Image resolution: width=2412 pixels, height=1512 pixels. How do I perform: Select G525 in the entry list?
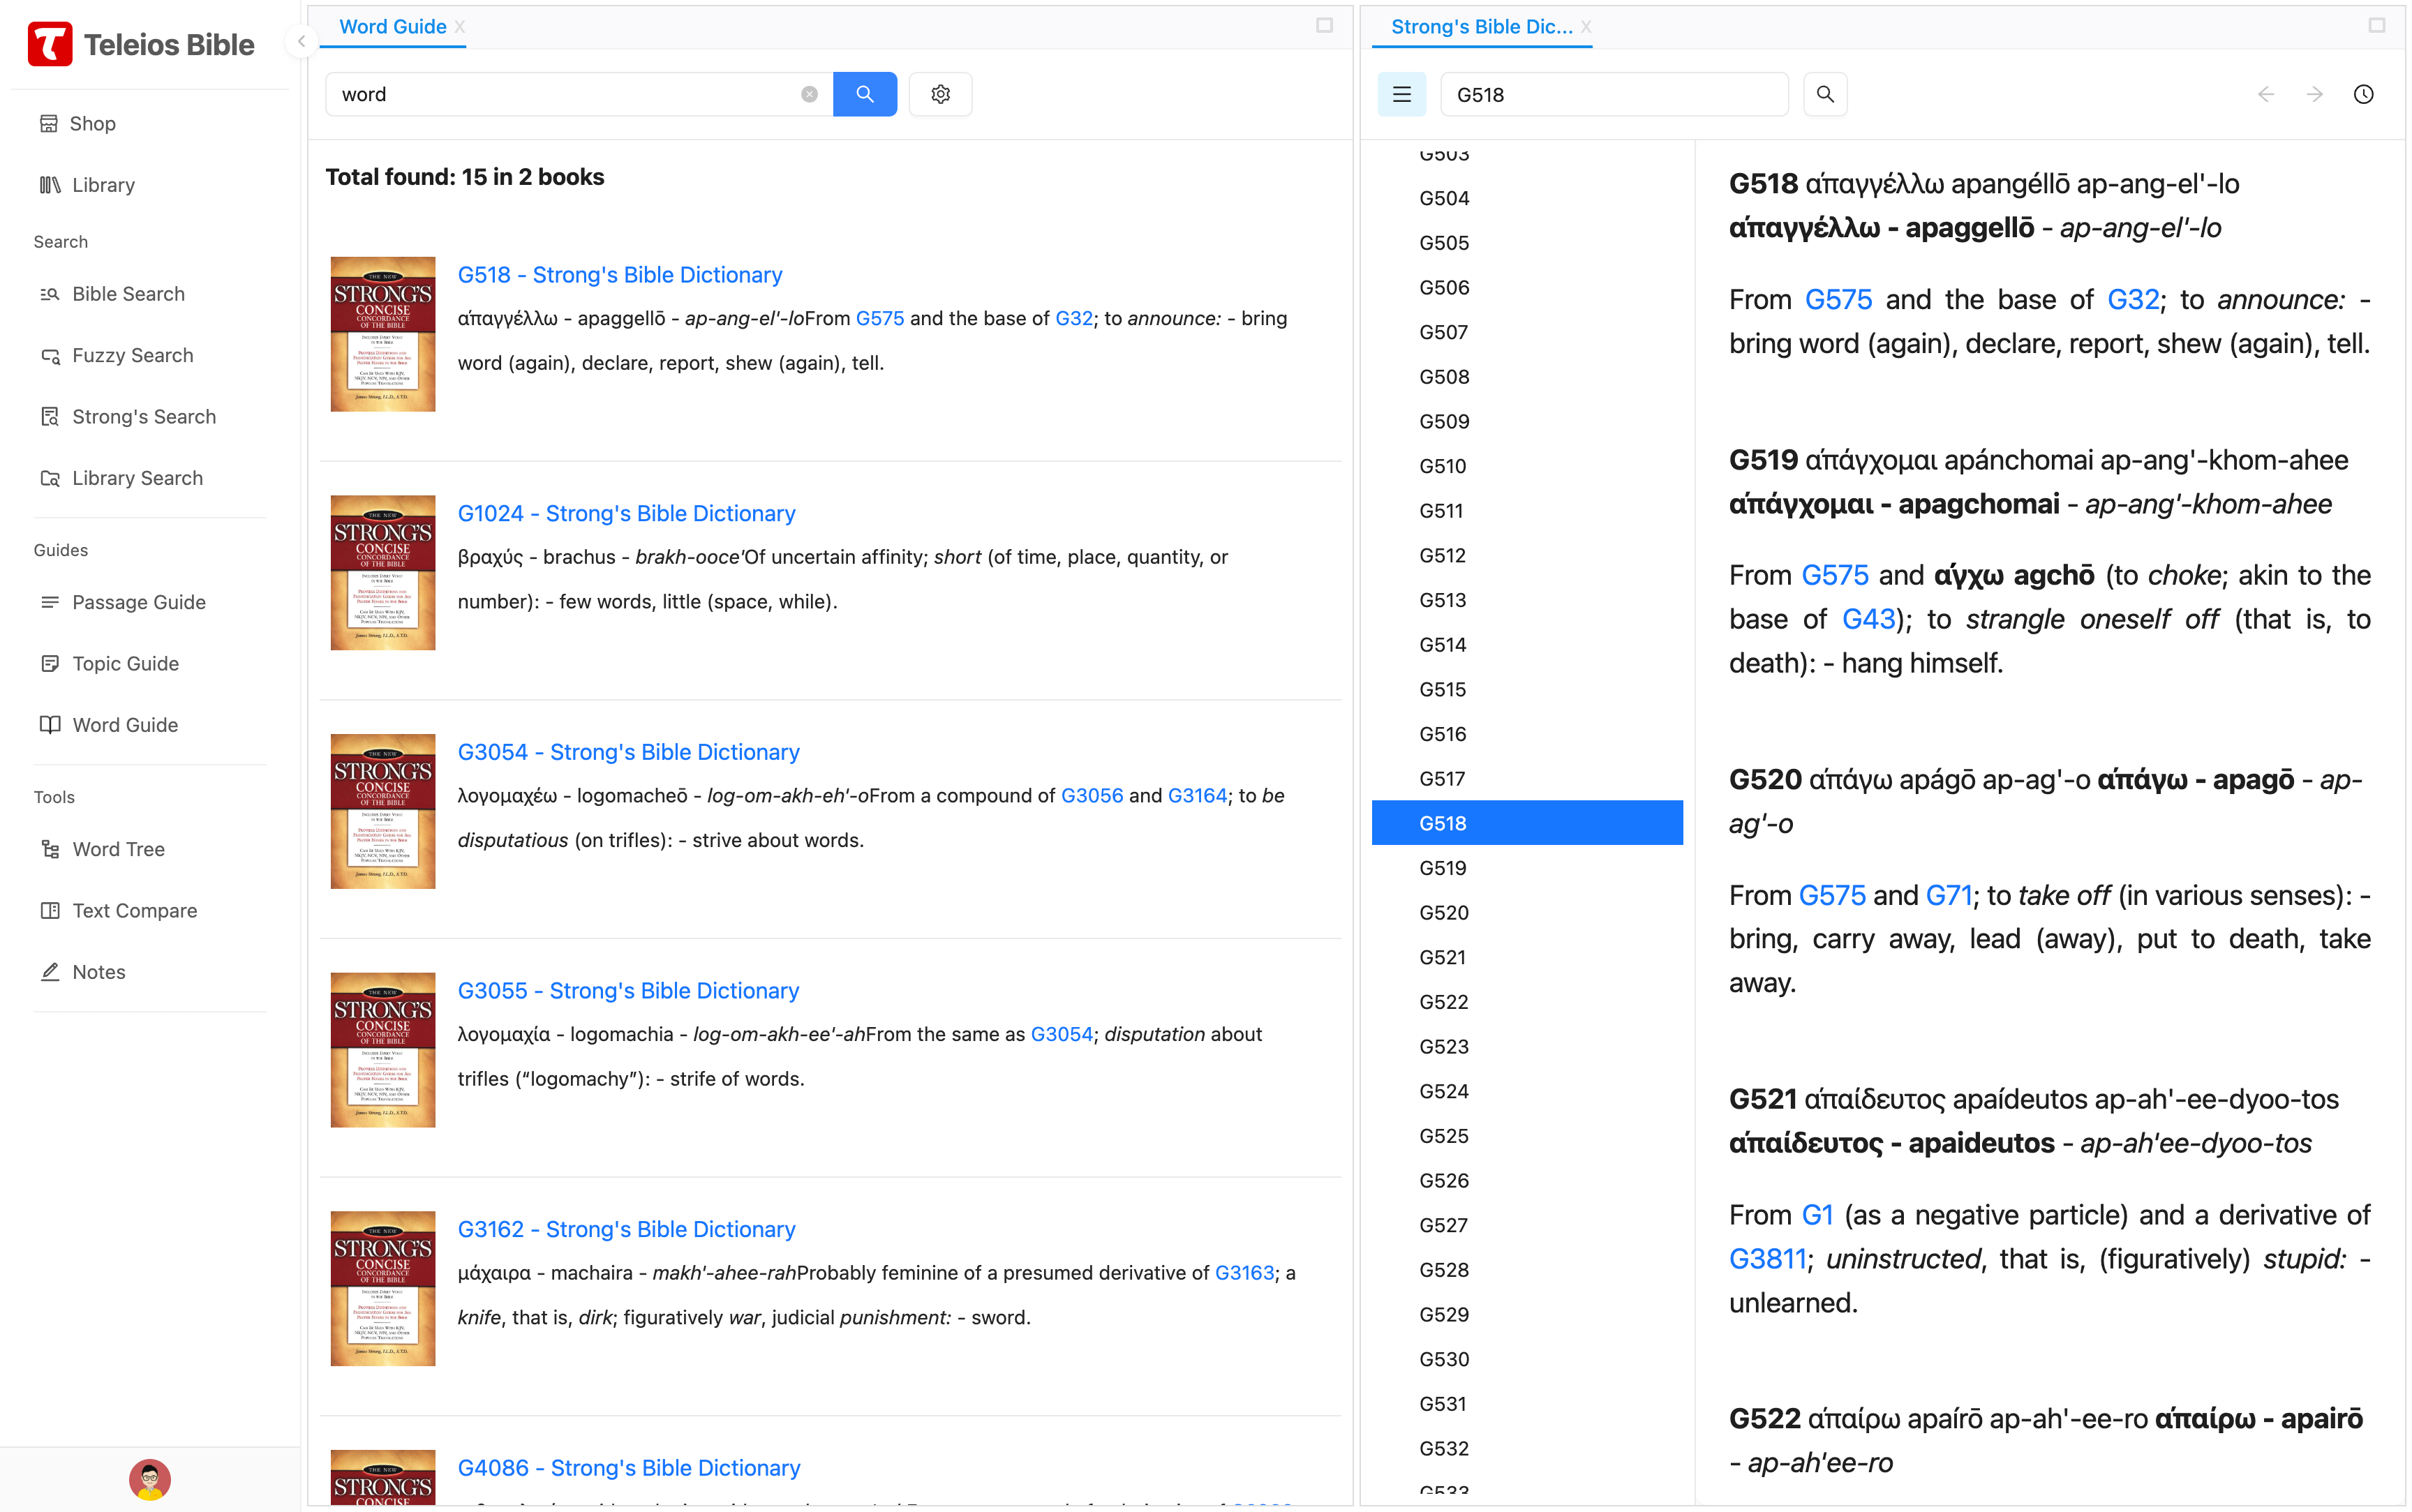1443,1136
